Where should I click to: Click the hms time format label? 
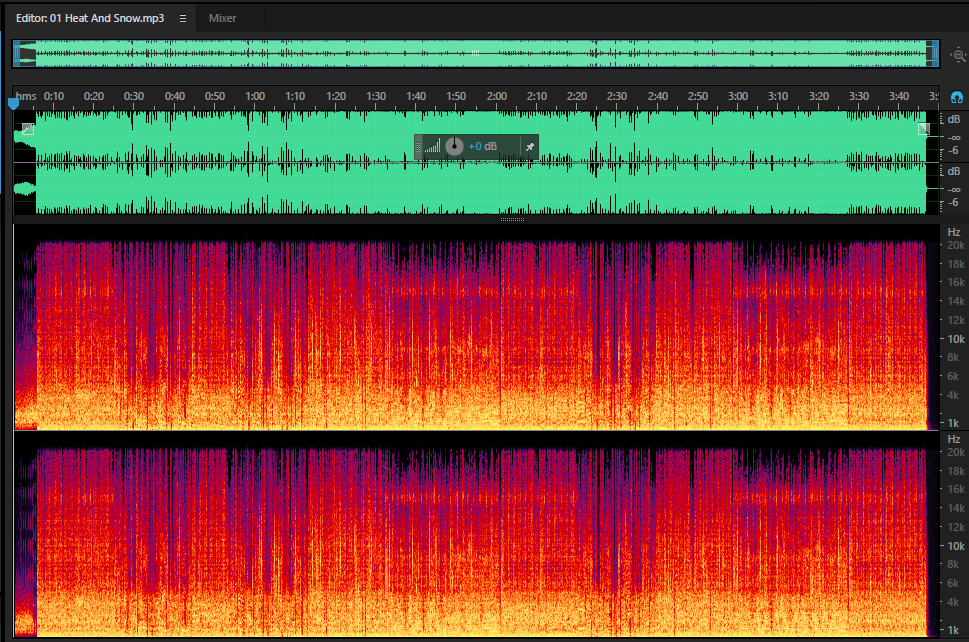pyautogui.click(x=26, y=96)
